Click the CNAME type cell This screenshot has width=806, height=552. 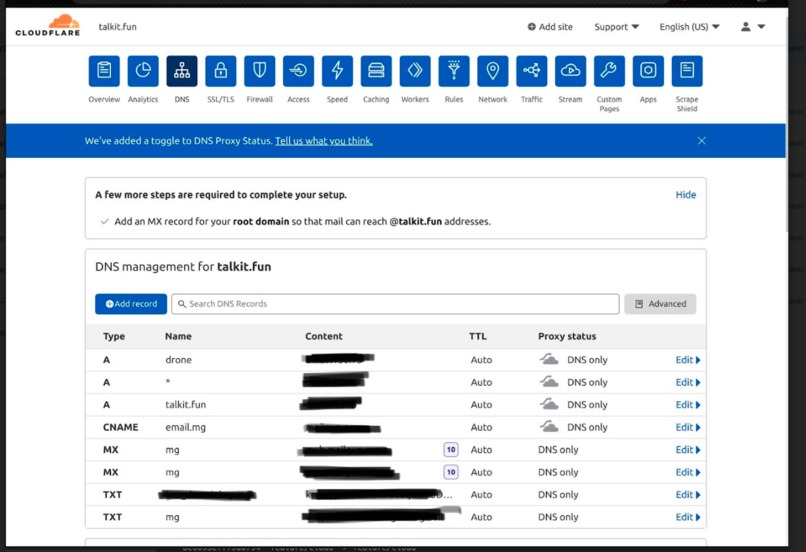click(x=120, y=427)
